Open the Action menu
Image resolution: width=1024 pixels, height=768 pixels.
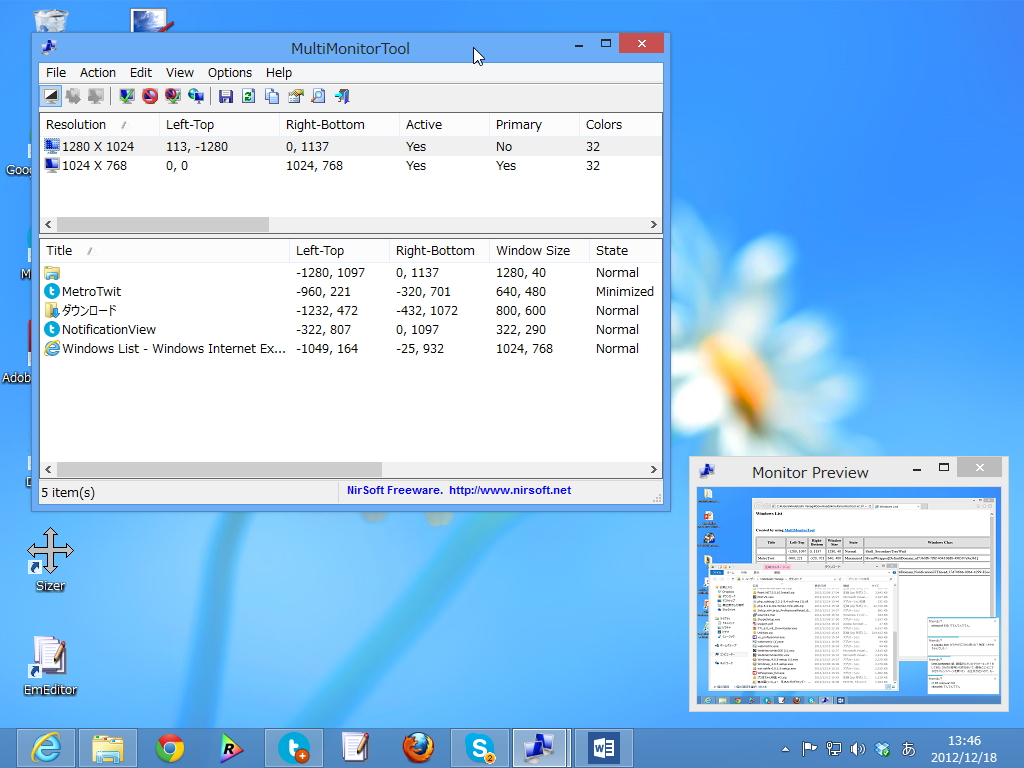tap(98, 72)
